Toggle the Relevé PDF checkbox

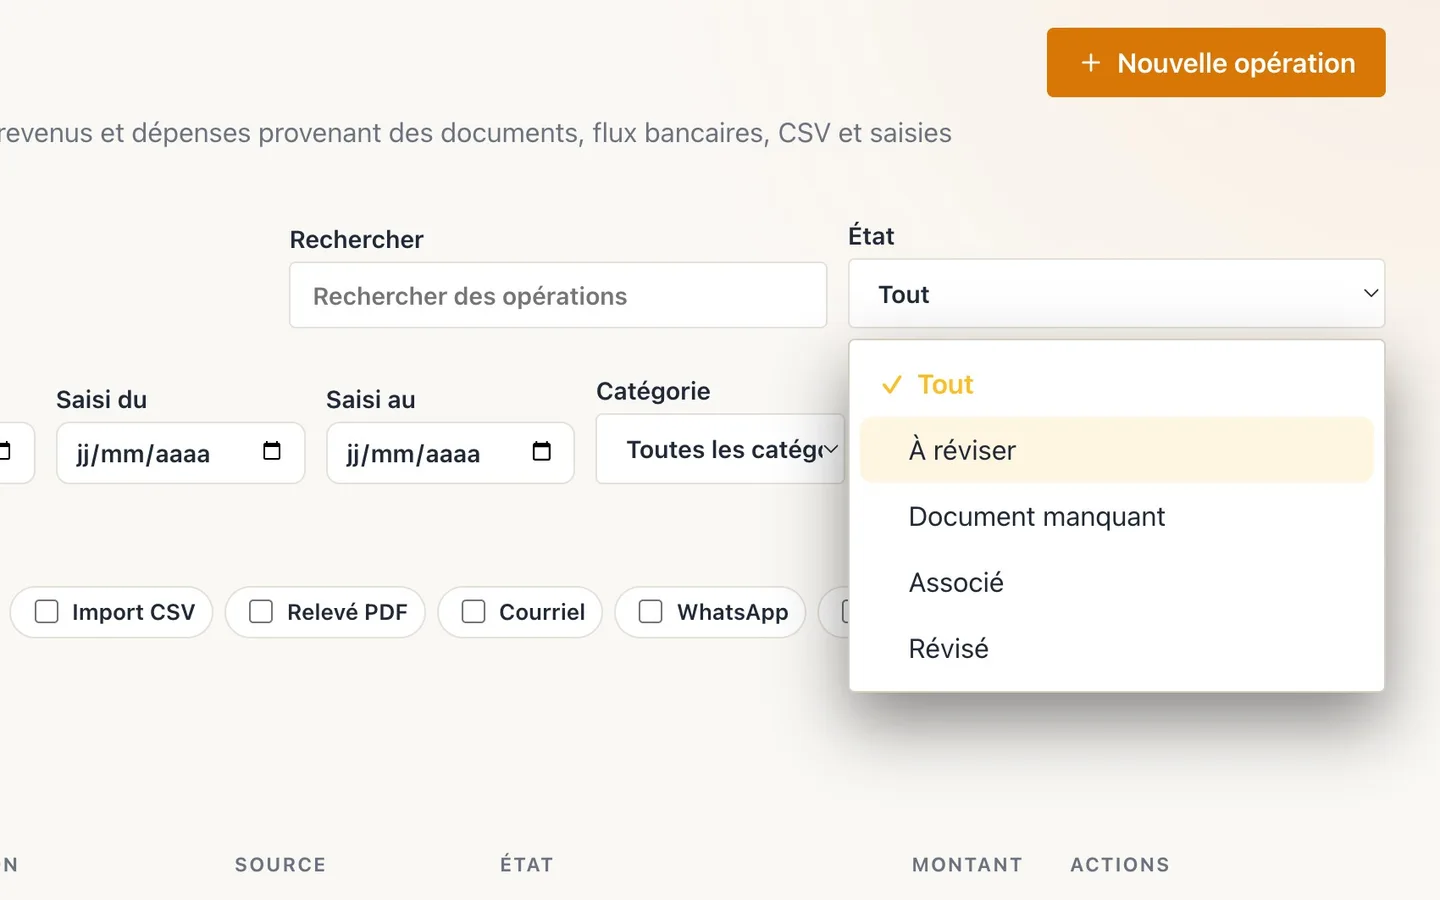tap(261, 611)
